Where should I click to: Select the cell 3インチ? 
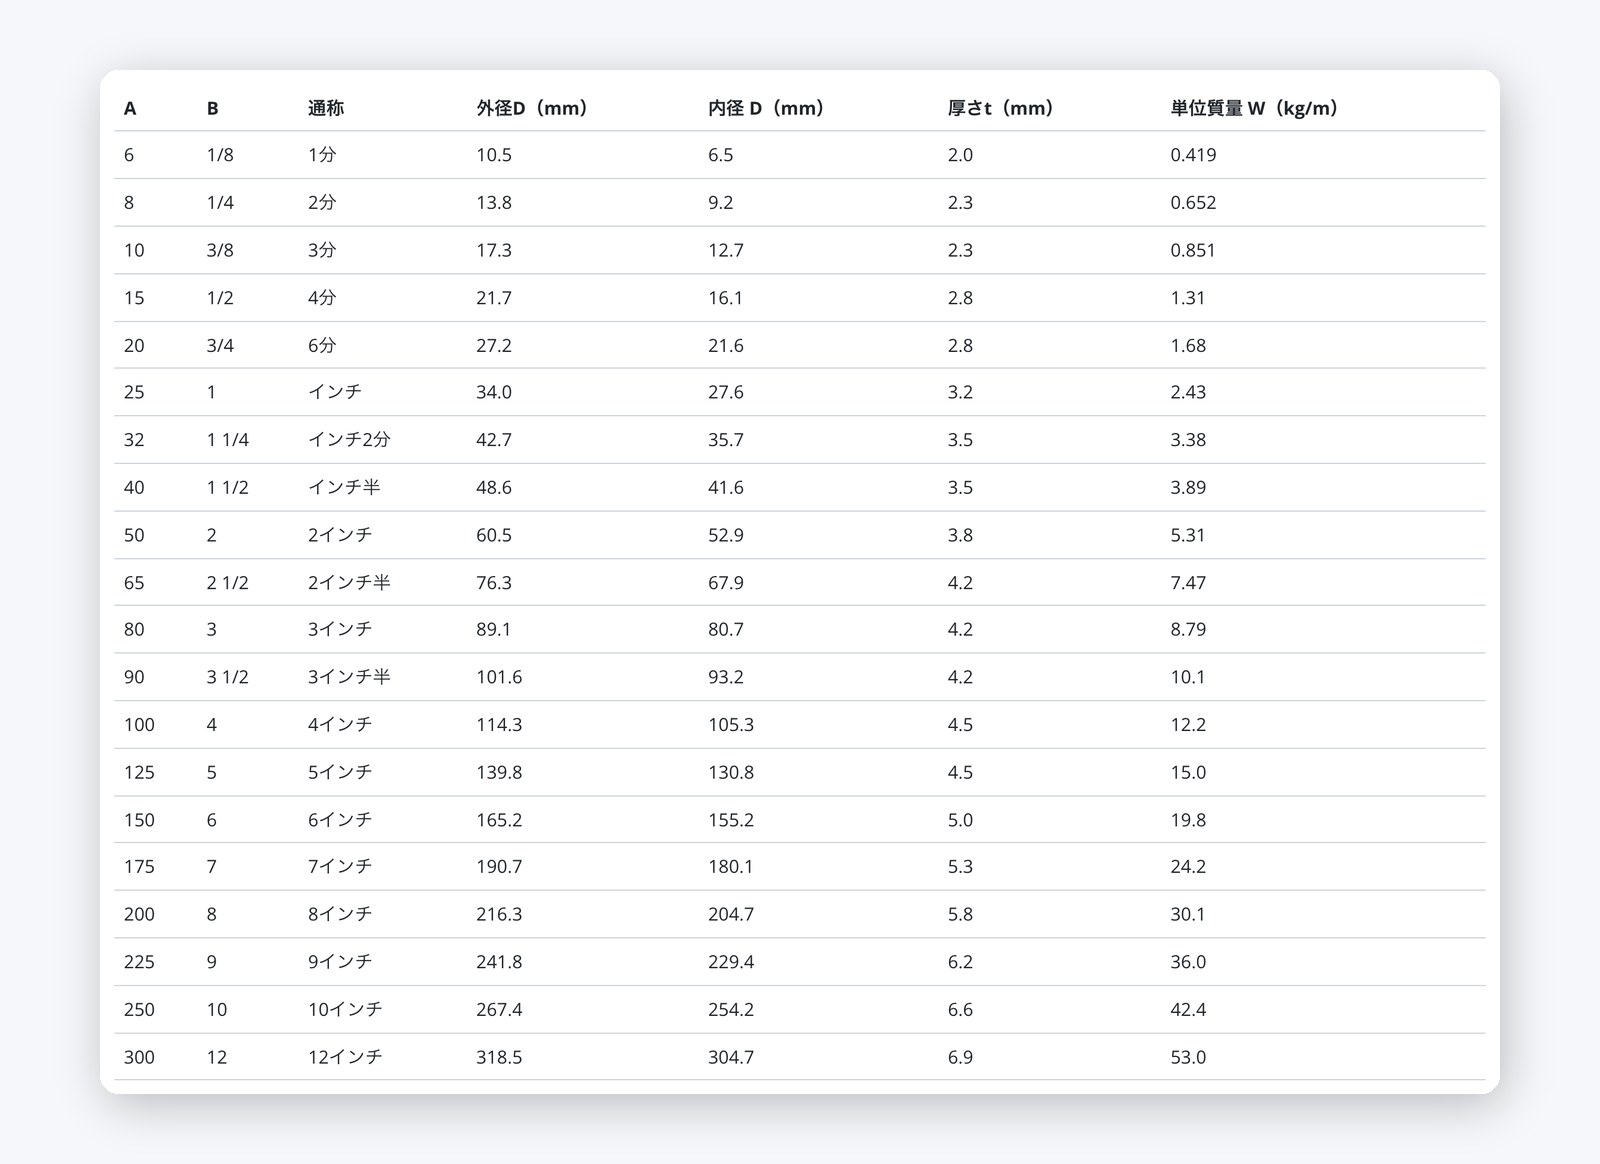point(340,630)
